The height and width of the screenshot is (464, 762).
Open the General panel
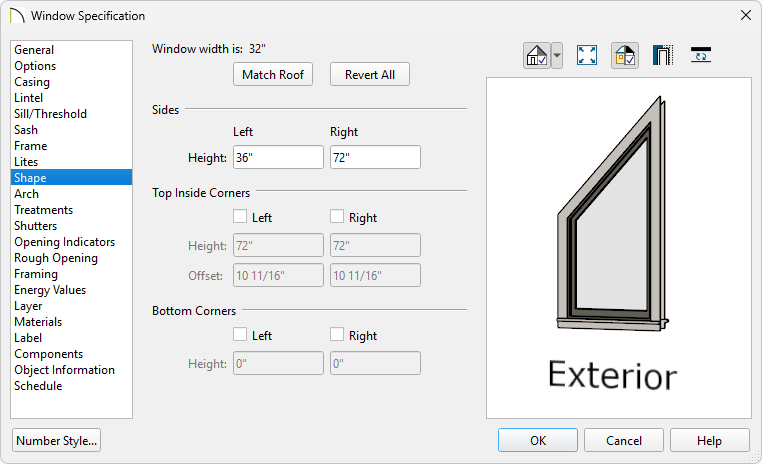pyautogui.click(x=71, y=50)
